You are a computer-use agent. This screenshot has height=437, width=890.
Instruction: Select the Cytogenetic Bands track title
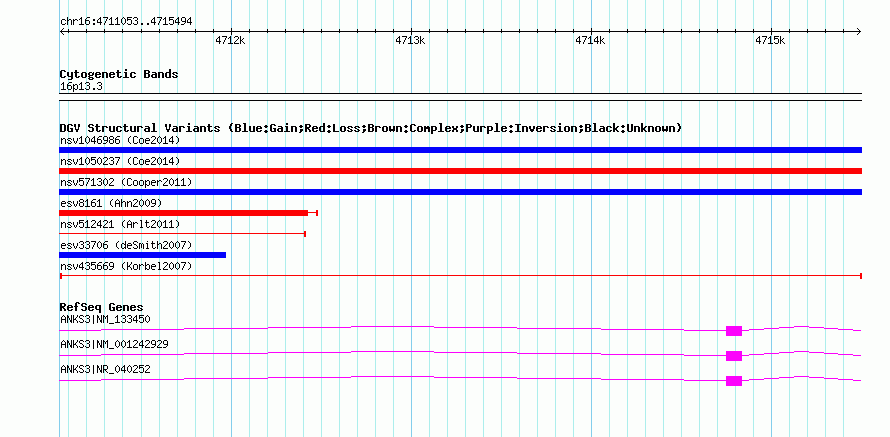(119, 74)
